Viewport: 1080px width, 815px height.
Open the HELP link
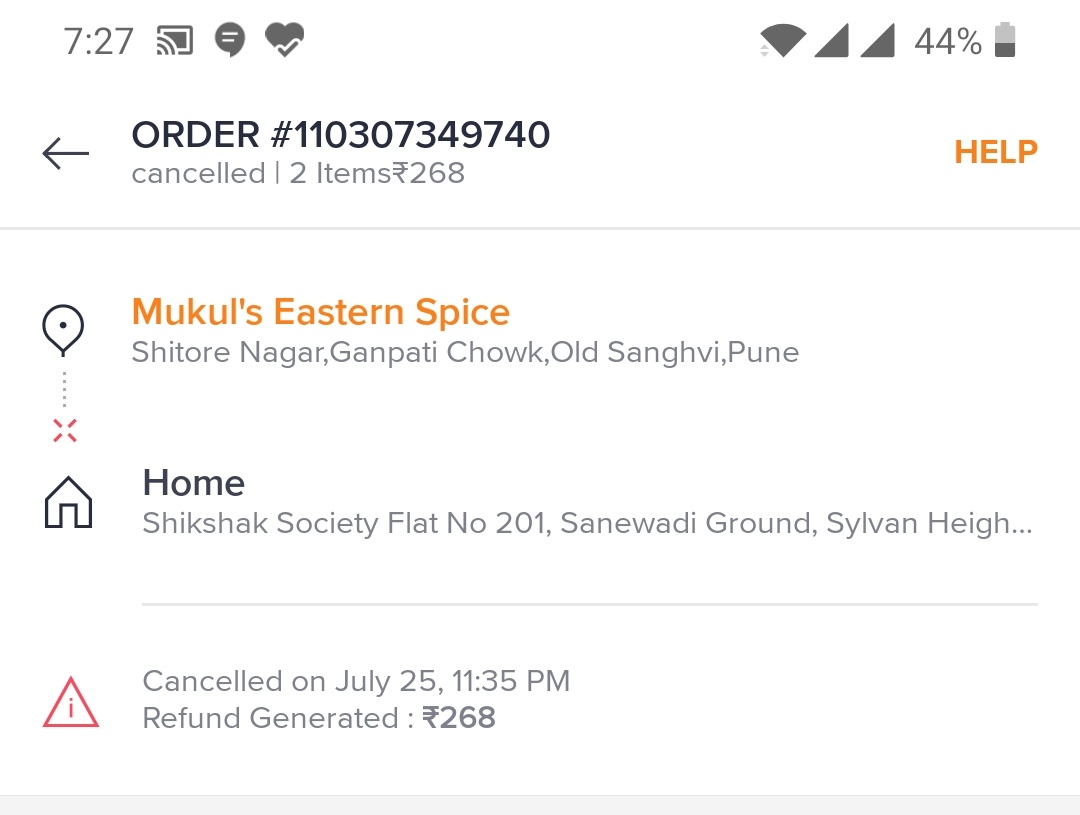(995, 152)
